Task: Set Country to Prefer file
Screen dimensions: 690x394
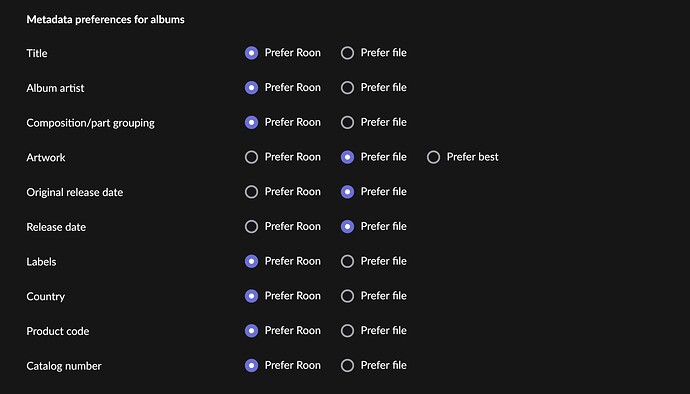Action: [347, 296]
